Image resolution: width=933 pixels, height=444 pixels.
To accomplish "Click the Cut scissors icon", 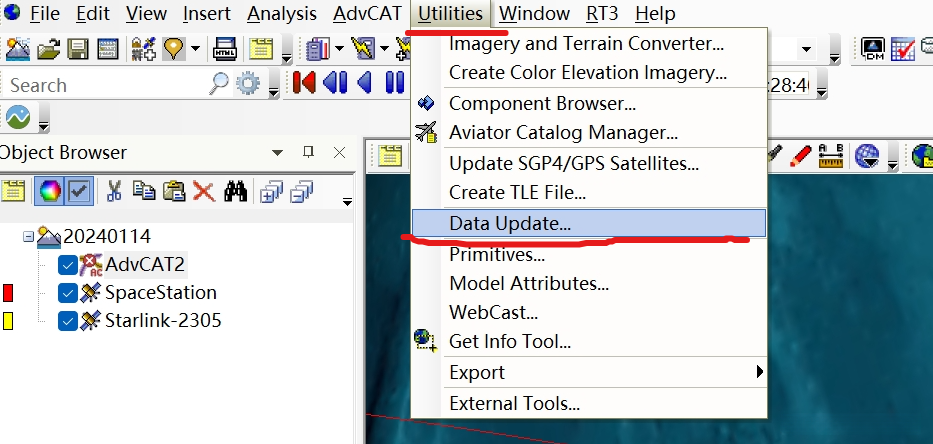I will pos(114,192).
